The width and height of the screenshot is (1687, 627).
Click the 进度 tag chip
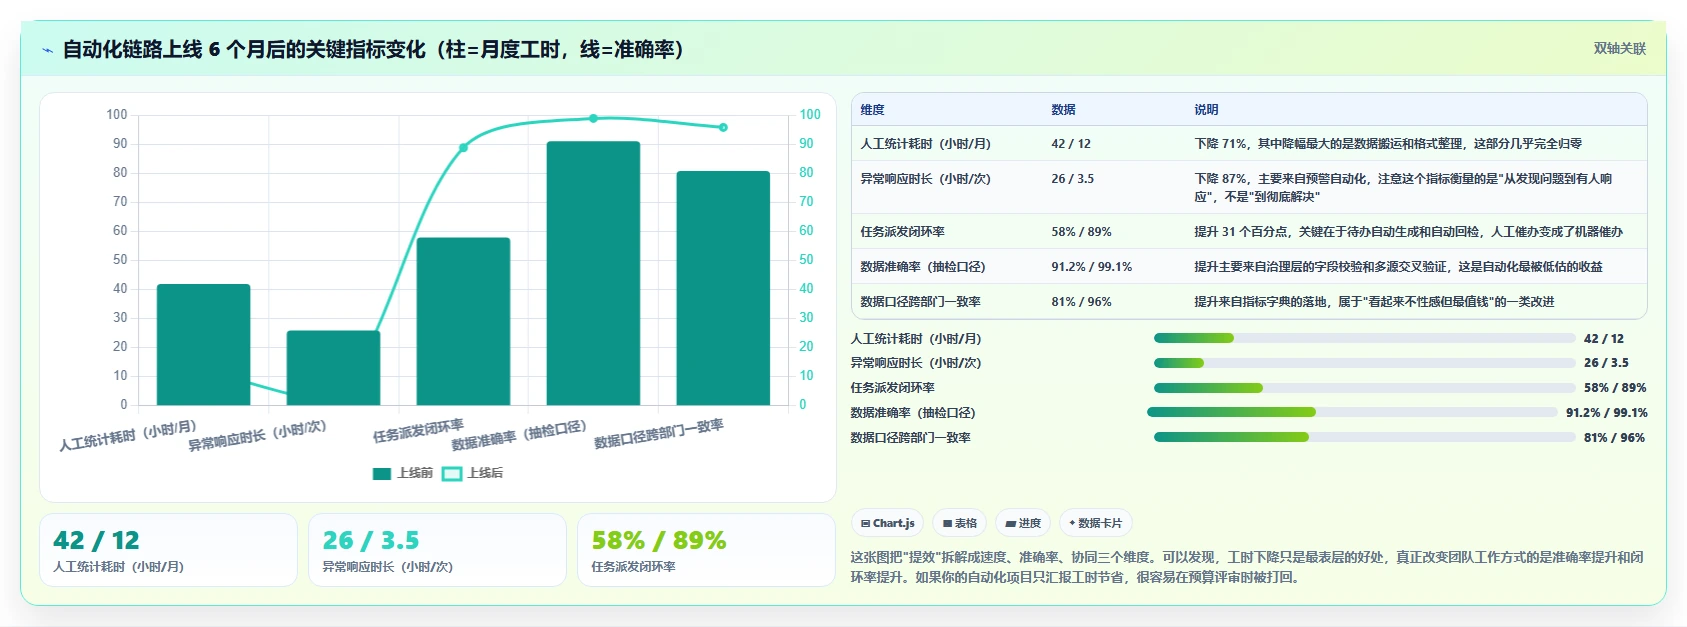1023,523
